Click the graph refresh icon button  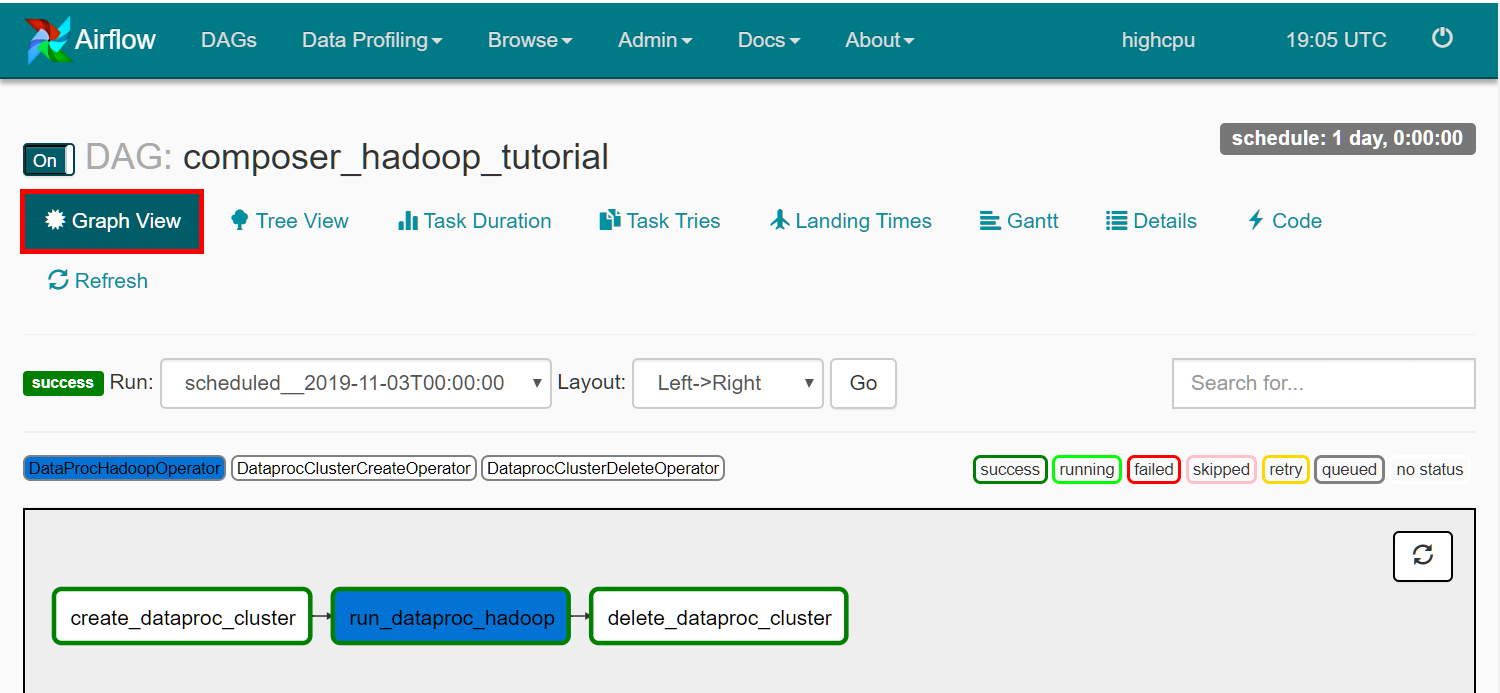click(1423, 555)
